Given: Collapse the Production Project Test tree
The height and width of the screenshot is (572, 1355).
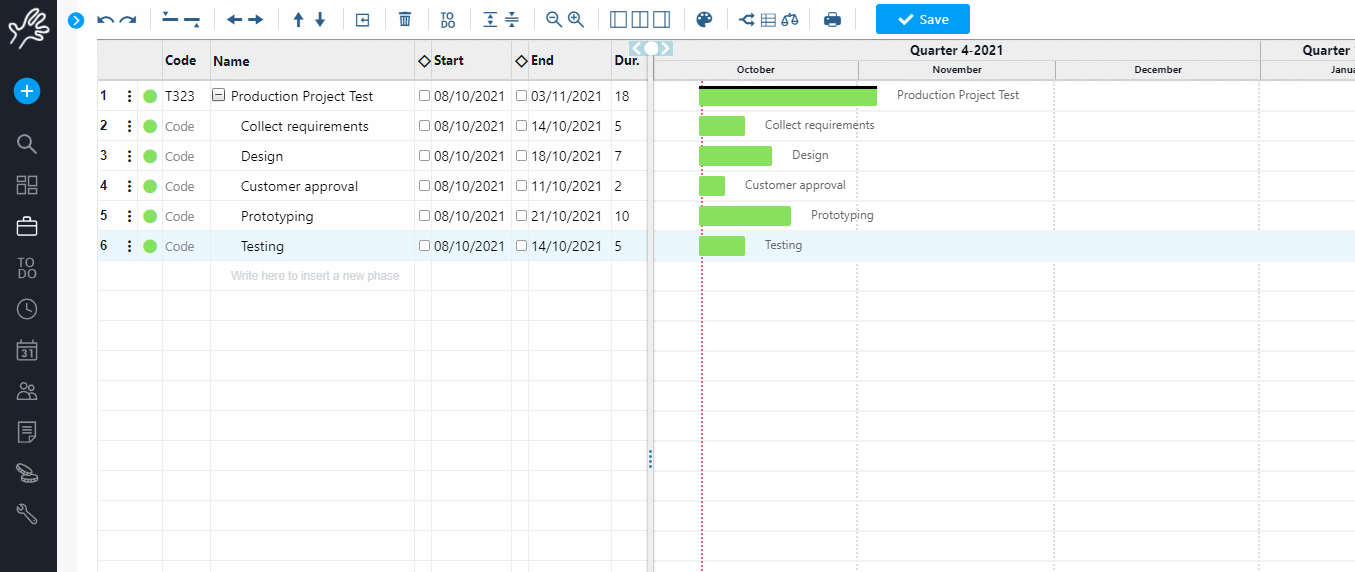Looking at the screenshot, I should click(x=219, y=96).
